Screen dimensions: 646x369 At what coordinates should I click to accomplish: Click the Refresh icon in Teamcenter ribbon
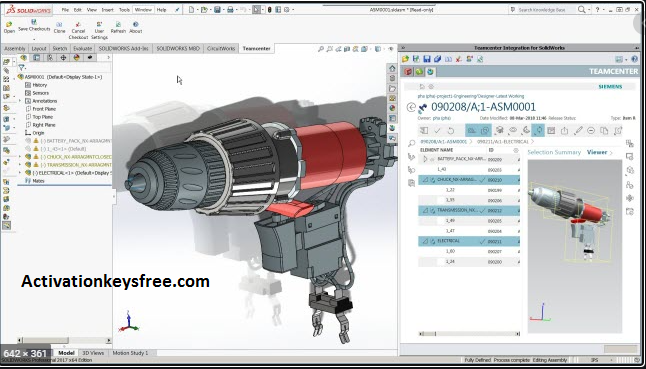point(118,24)
